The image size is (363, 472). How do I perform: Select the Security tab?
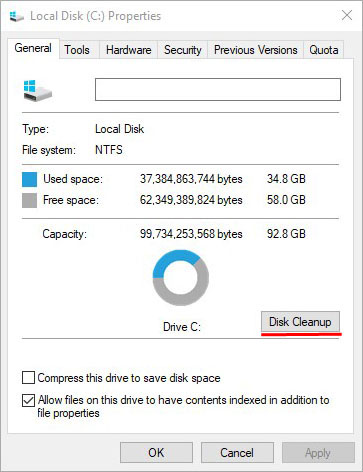point(183,50)
